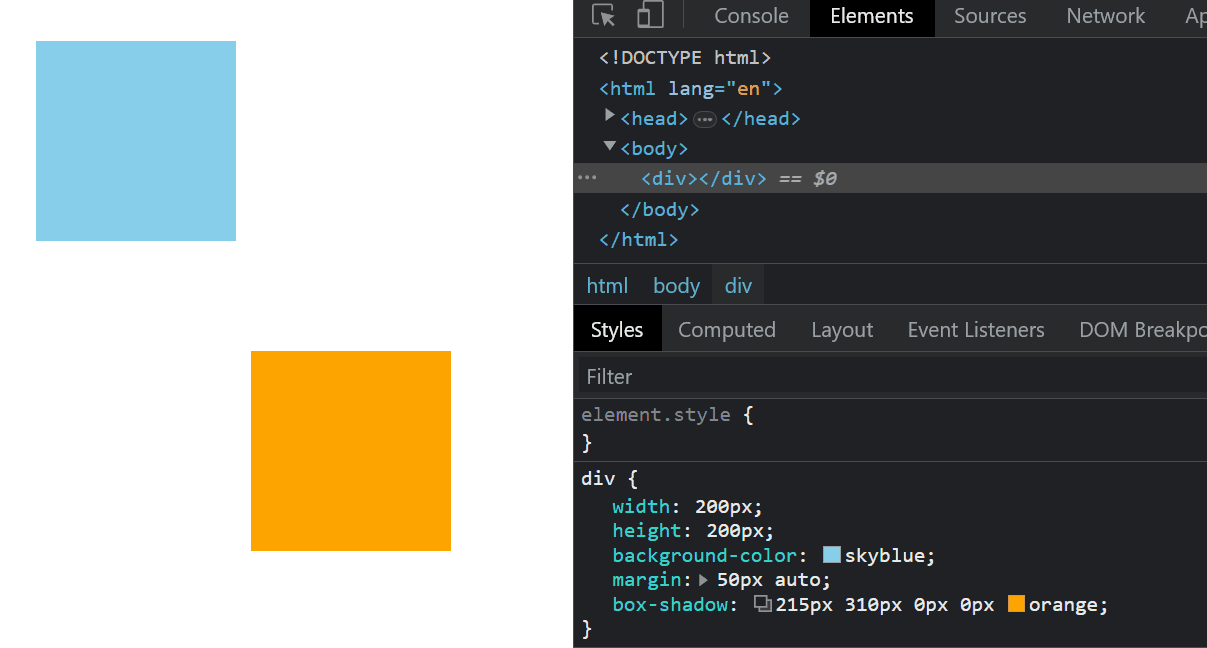Image resolution: width=1207 pixels, height=648 pixels.
Task: Expand the margin shorthand property
Action: [x=703, y=579]
